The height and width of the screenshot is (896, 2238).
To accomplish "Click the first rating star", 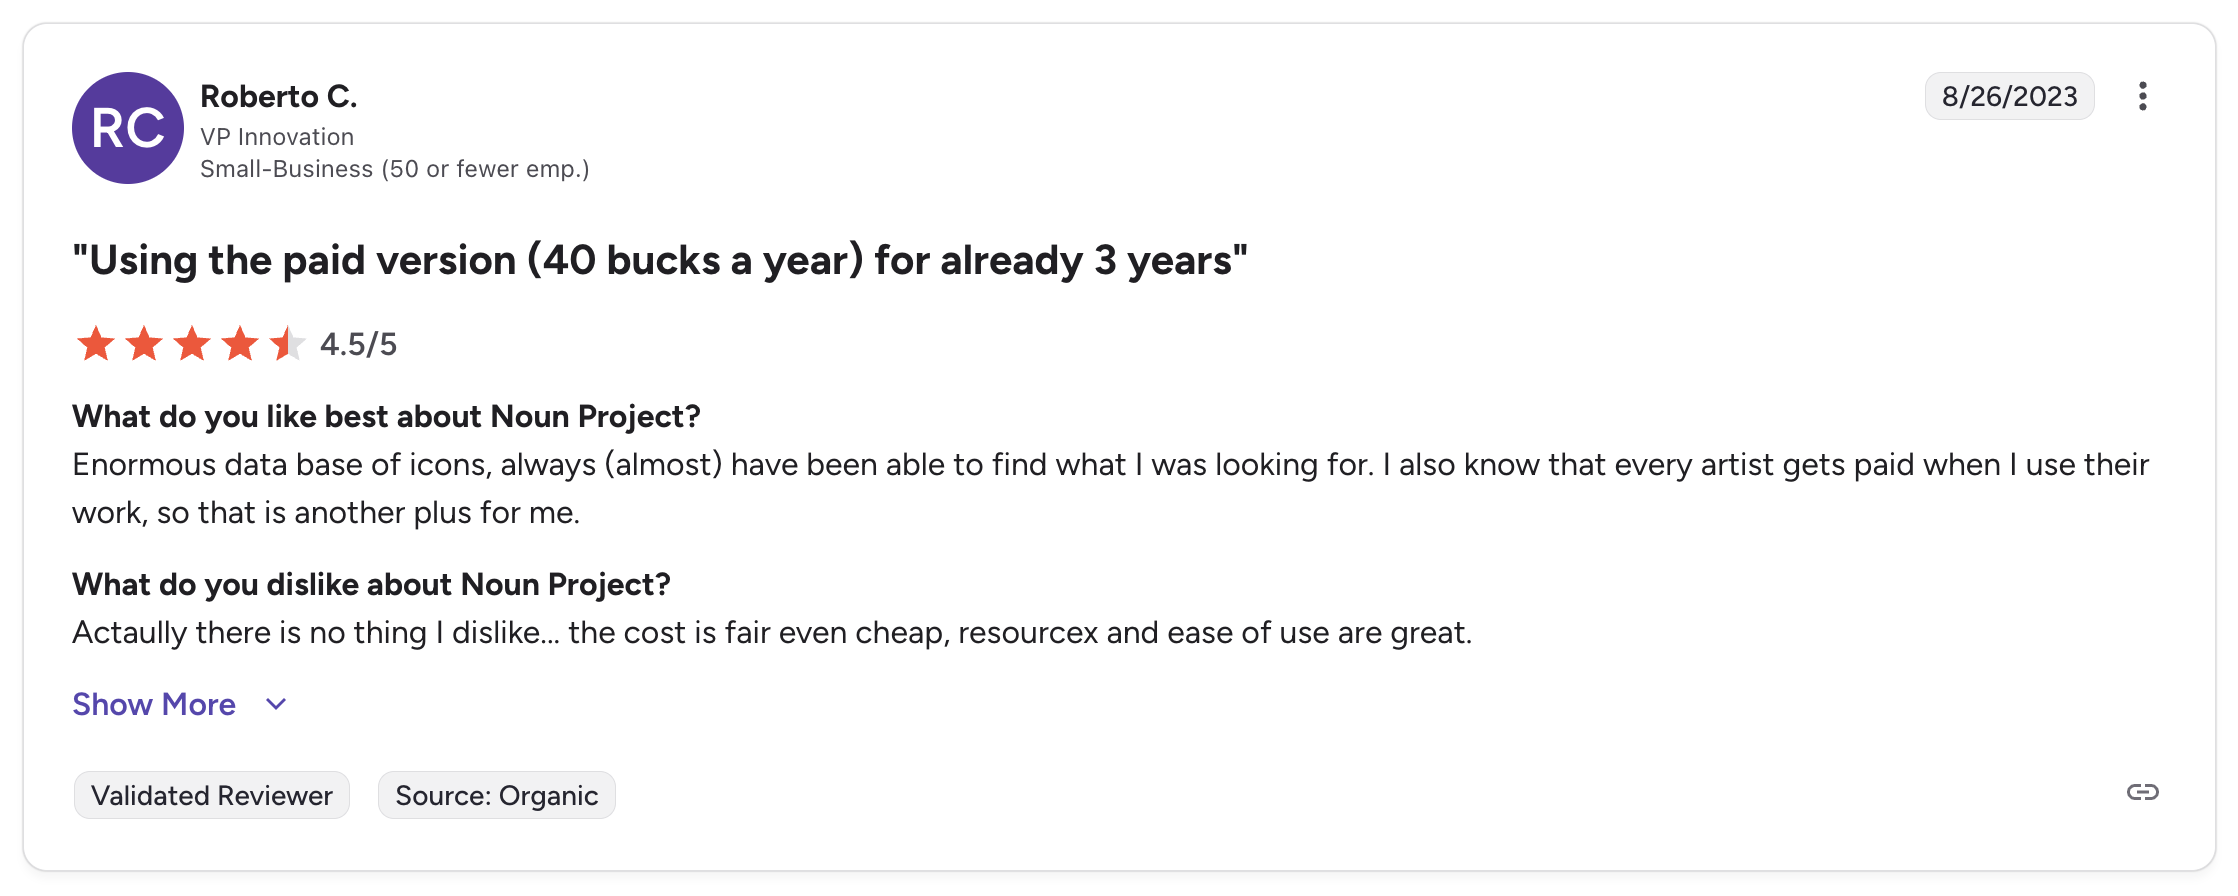I will [x=96, y=344].
